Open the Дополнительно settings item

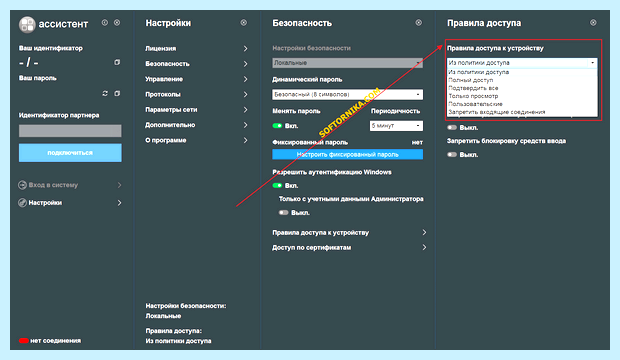pyautogui.click(x=197, y=125)
